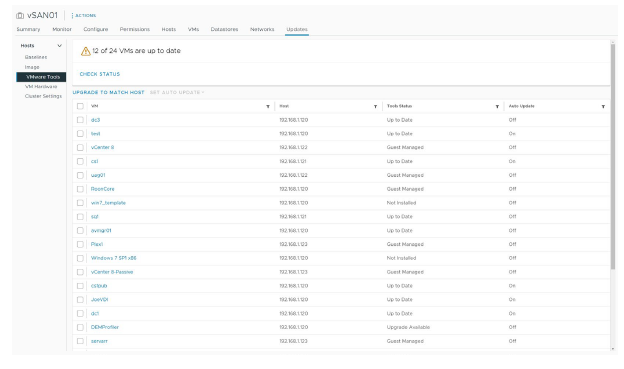
Task: Open VM Hardware in sidebar
Action: 41,86
